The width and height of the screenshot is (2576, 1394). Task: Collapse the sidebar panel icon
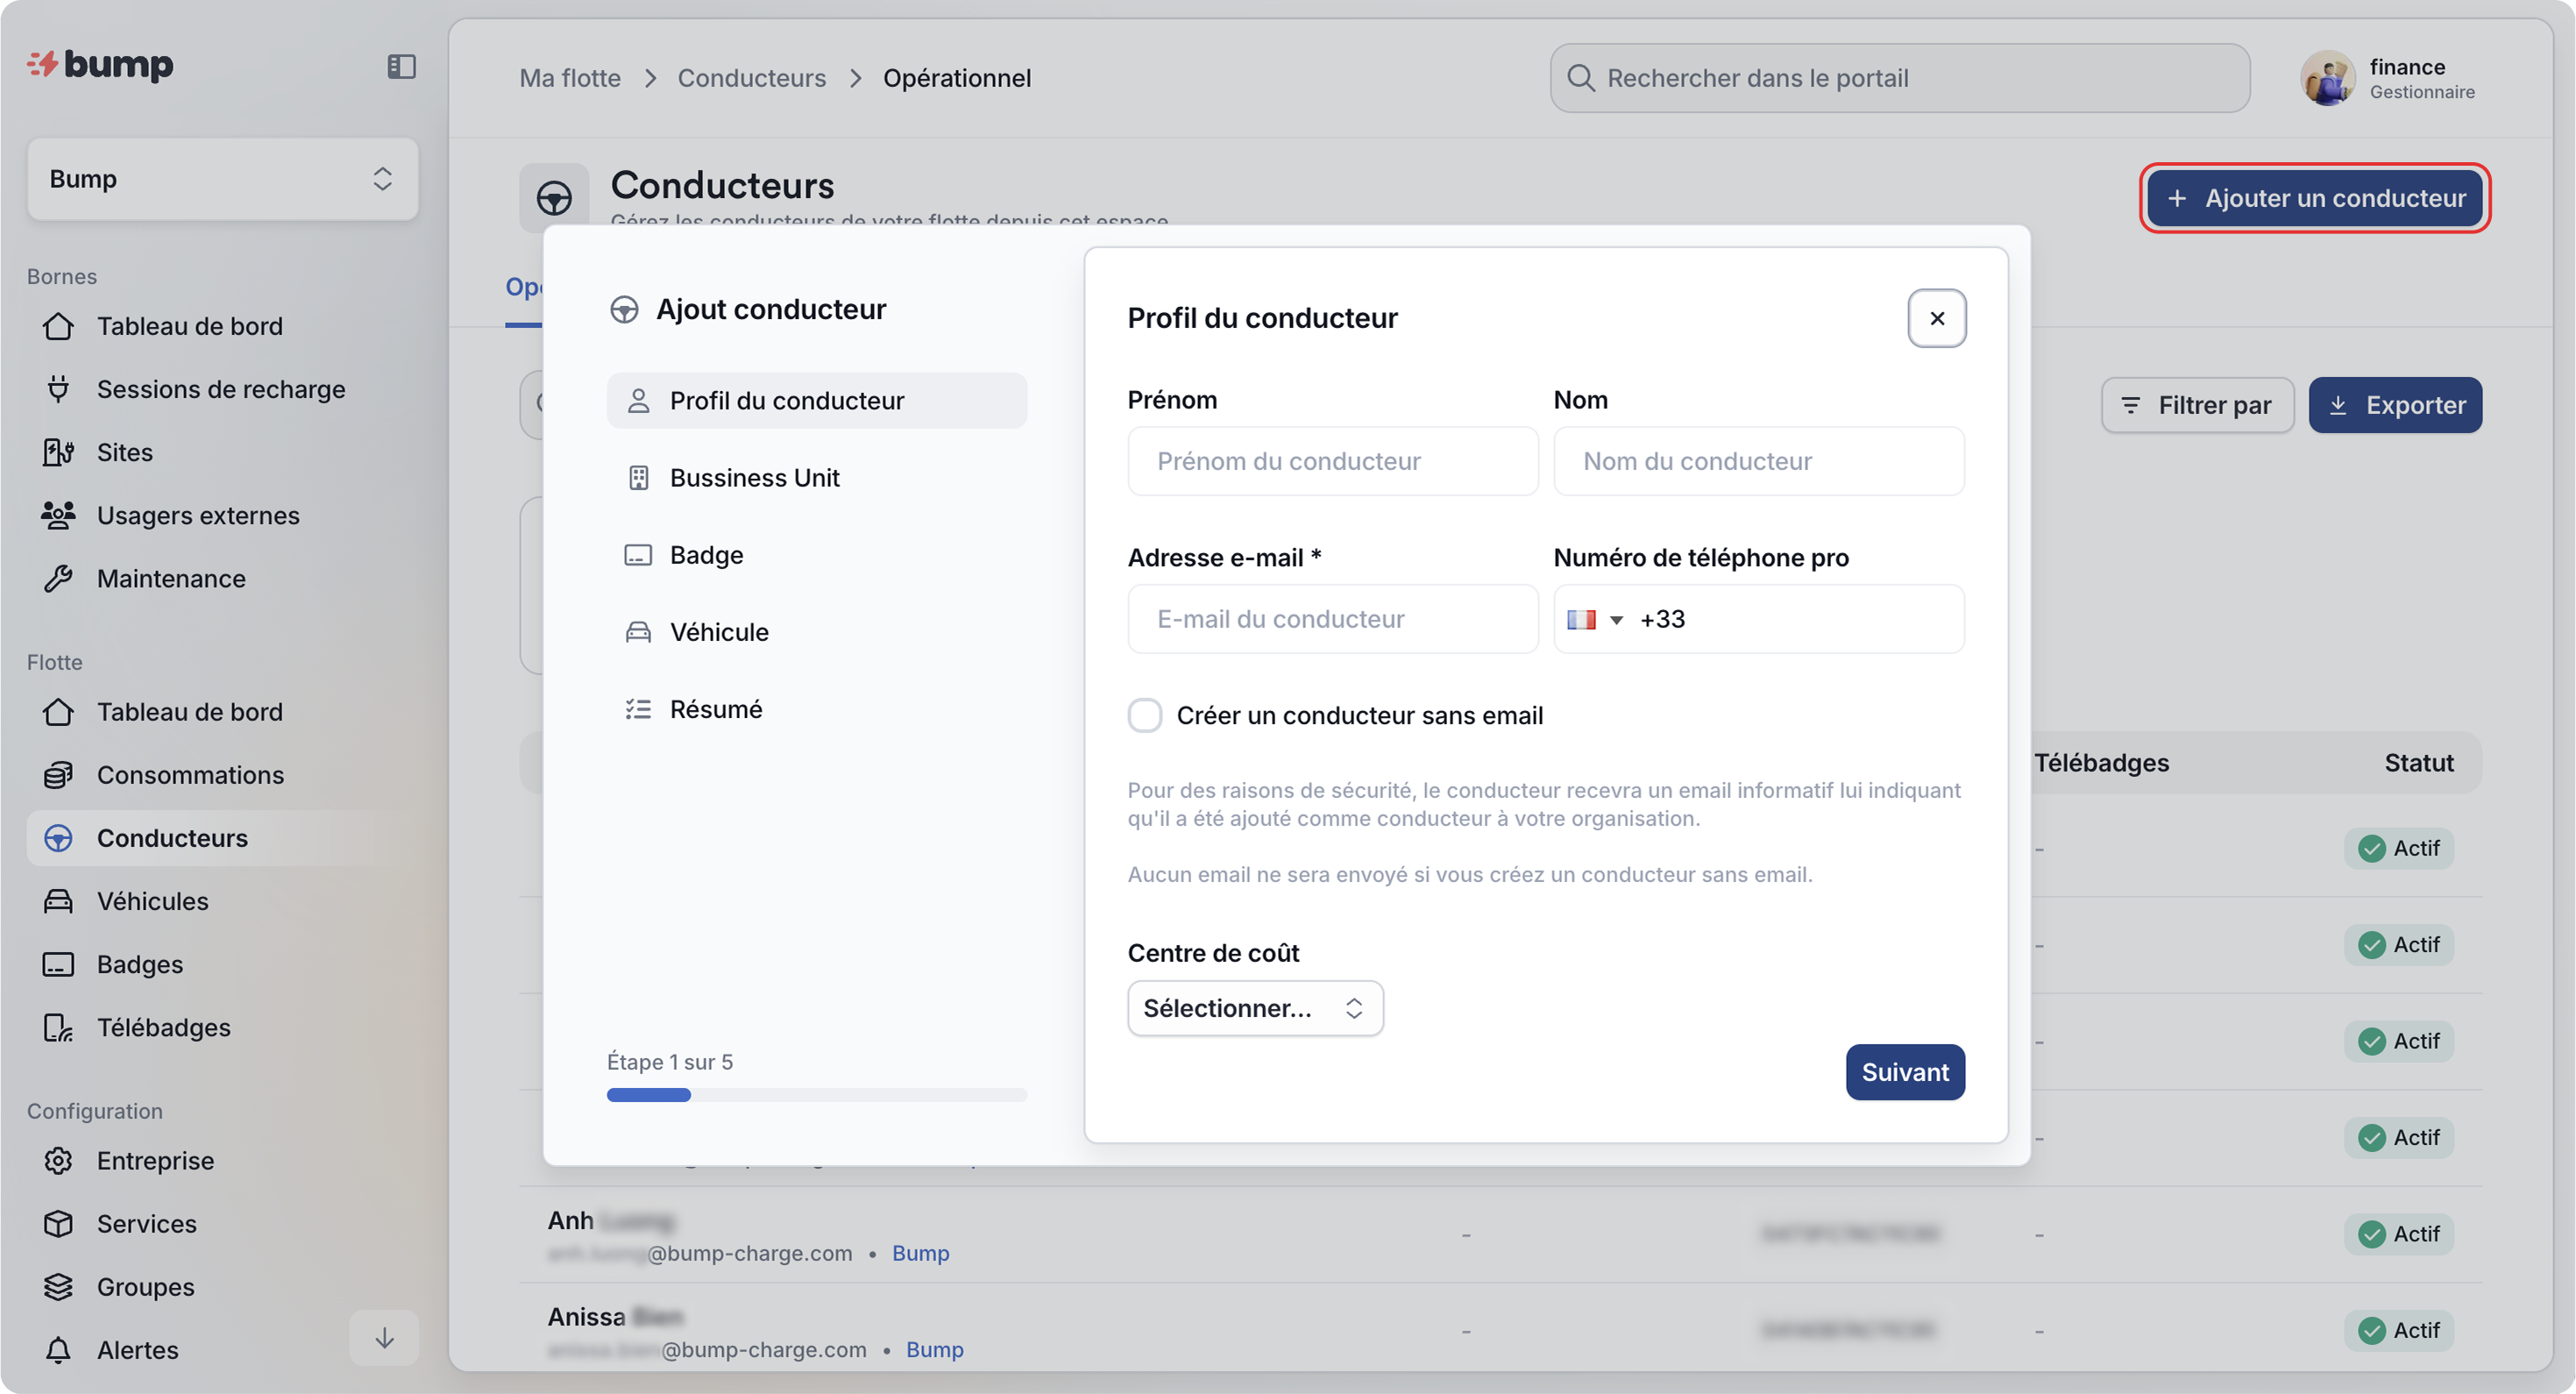(401, 66)
